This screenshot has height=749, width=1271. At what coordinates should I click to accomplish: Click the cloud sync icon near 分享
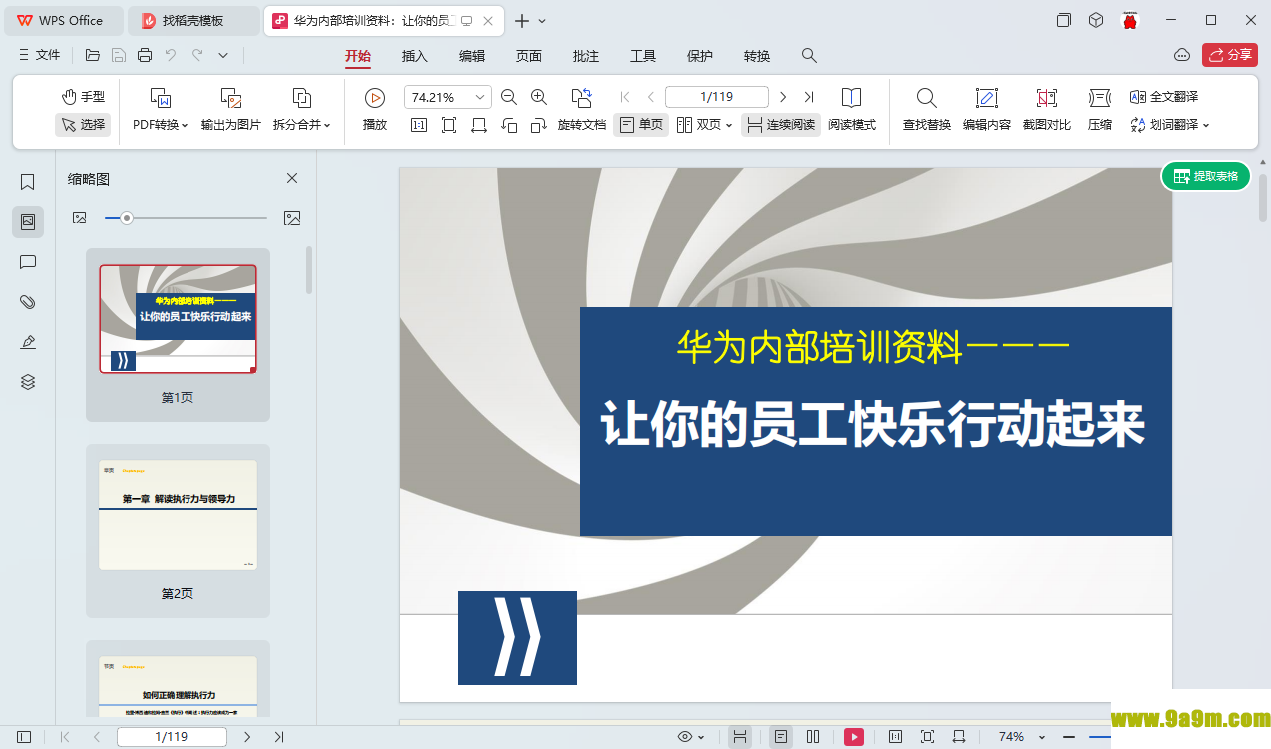point(1181,55)
